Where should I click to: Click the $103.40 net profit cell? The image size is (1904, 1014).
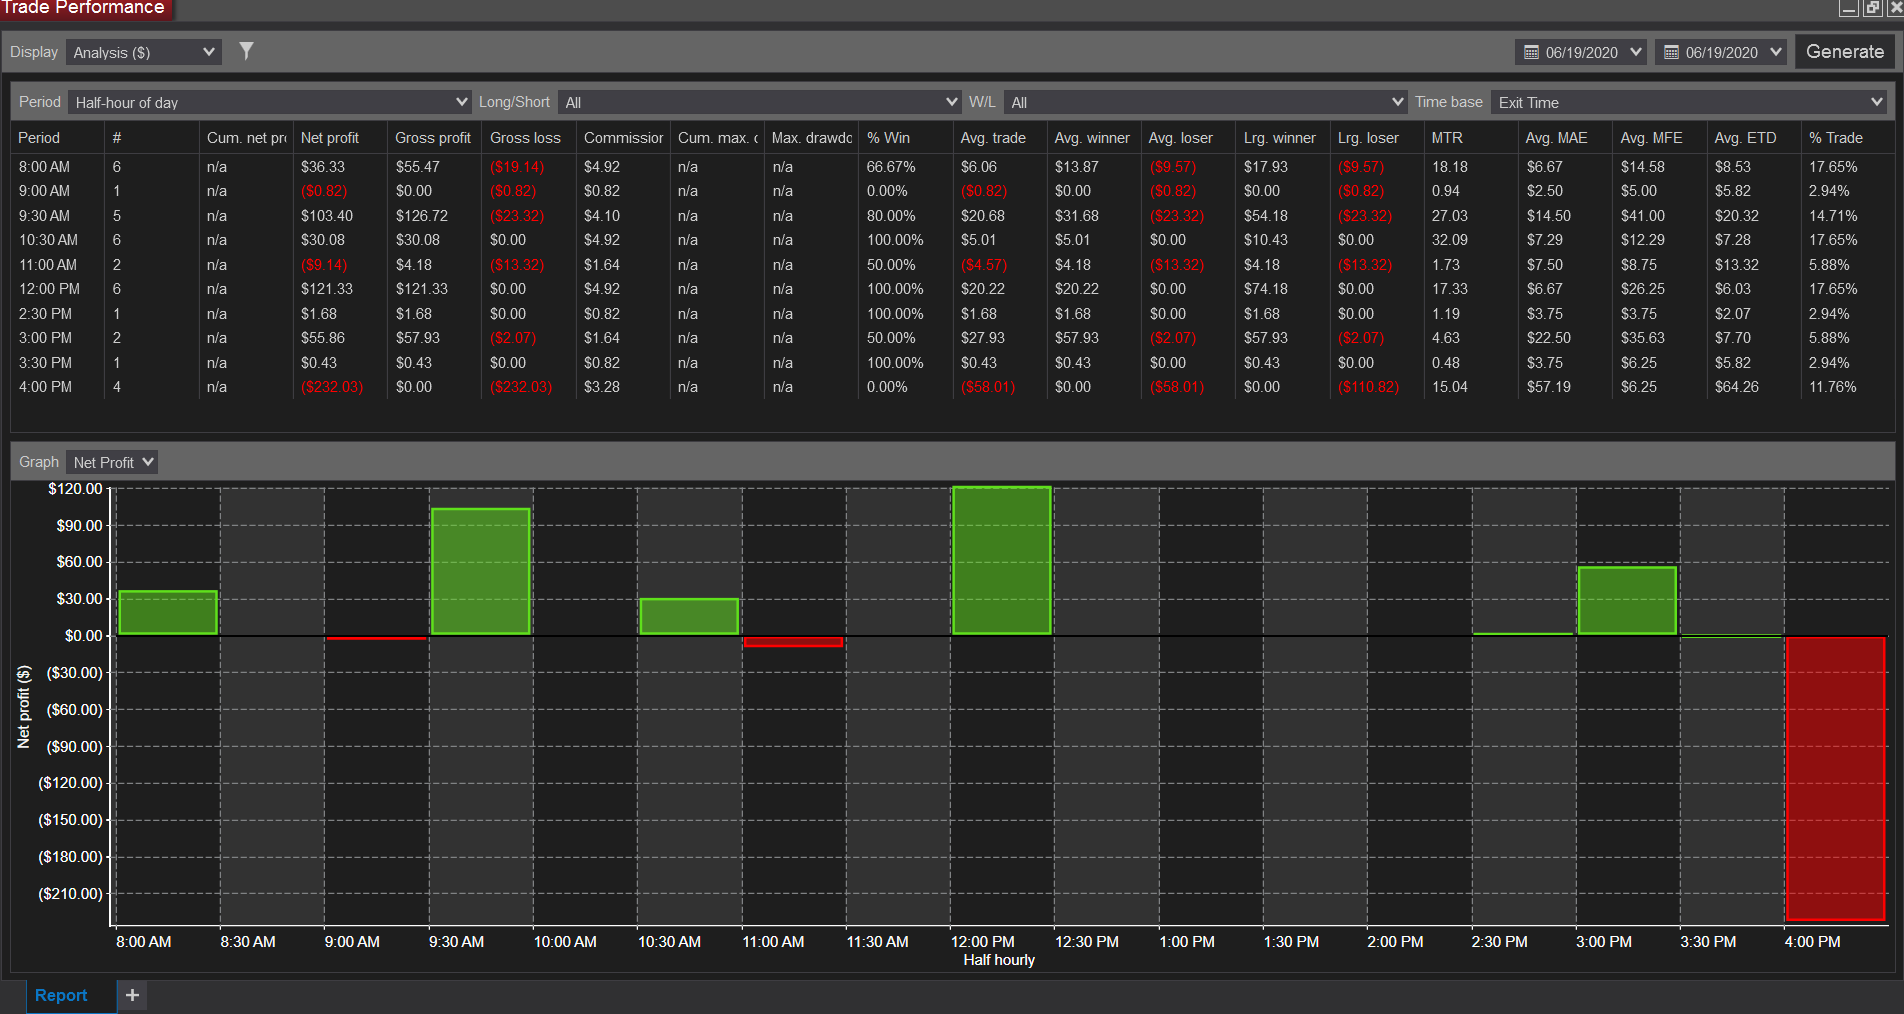point(327,216)
